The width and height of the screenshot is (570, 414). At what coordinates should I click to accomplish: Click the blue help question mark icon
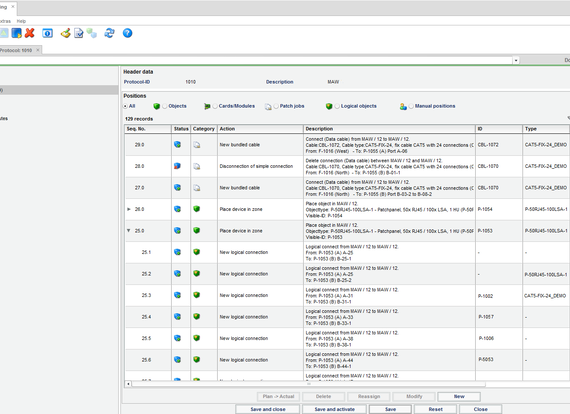click(127, 33)
